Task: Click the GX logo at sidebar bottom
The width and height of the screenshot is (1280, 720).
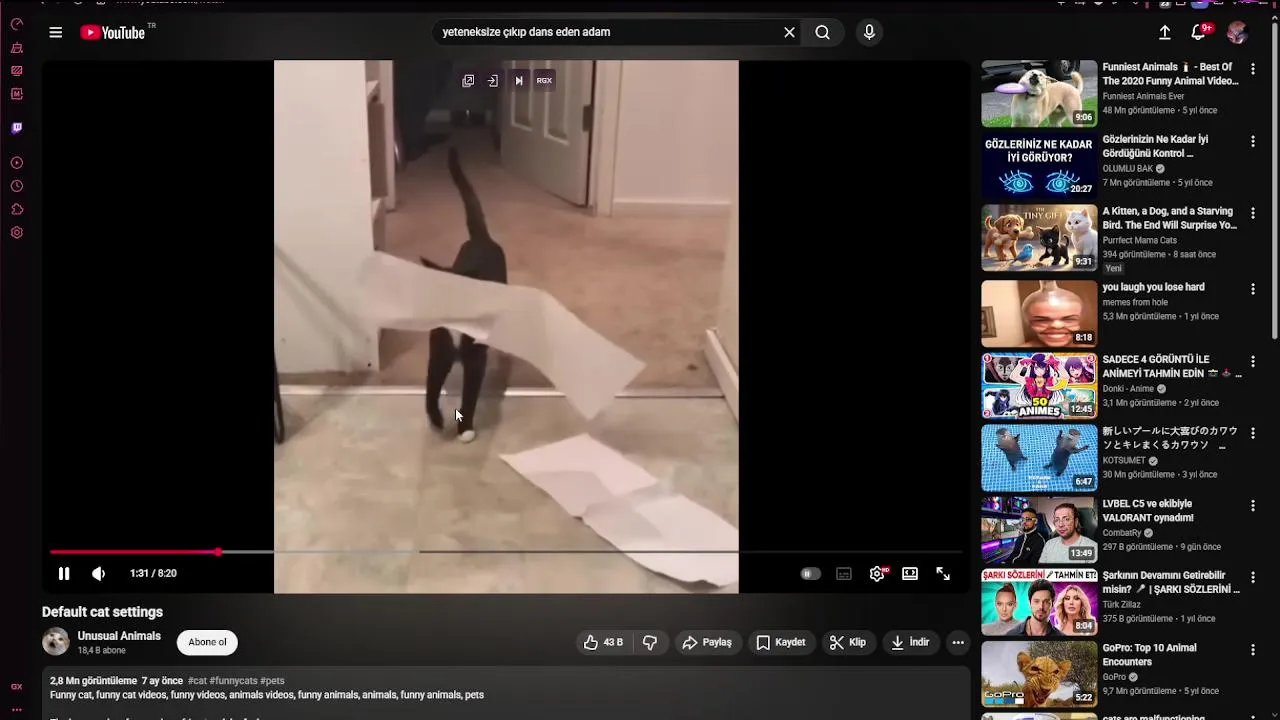Action: pos(17,687)
